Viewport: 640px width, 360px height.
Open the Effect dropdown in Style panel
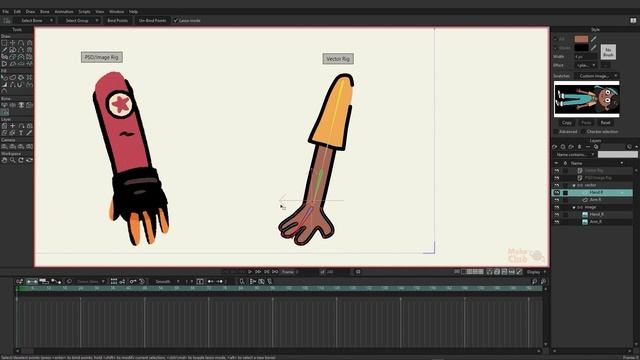[586, 65]
